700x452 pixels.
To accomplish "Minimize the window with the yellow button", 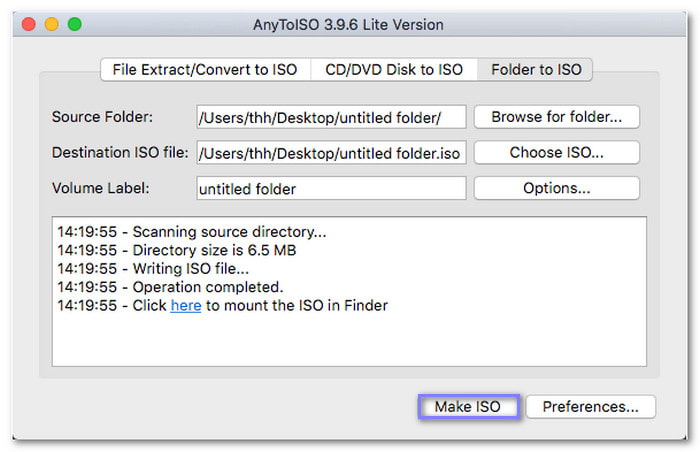I will (52, 24).
